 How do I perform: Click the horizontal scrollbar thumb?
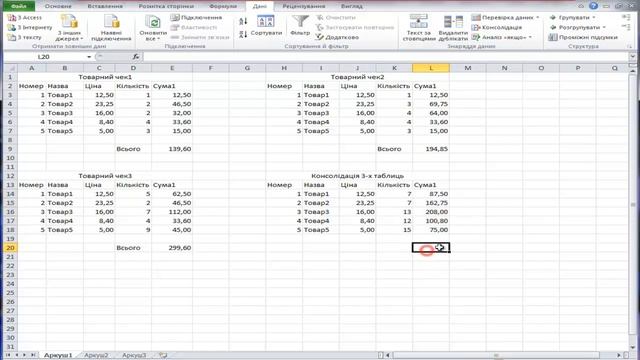(x=496, y=355)
